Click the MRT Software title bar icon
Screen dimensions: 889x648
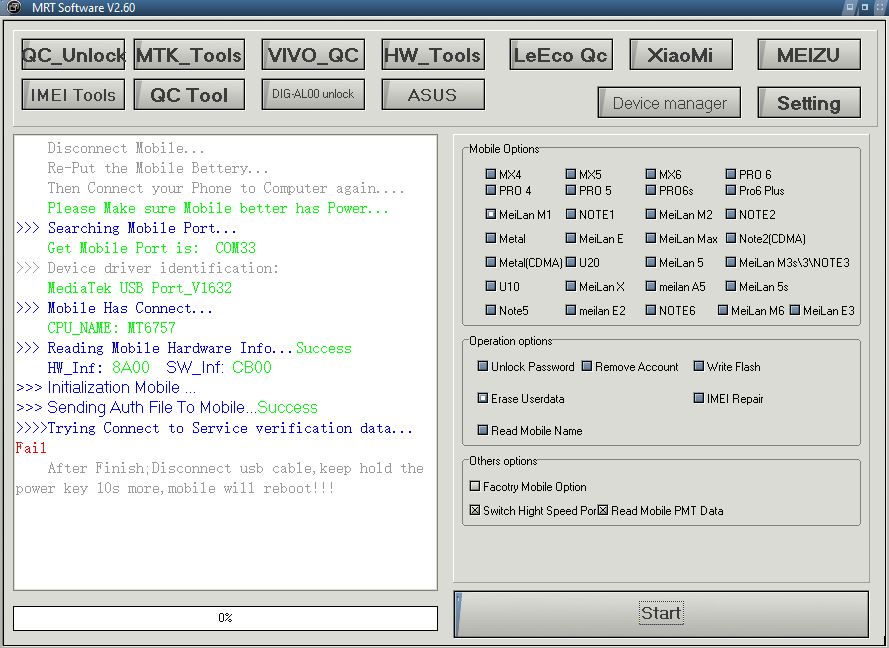(12, 7)
